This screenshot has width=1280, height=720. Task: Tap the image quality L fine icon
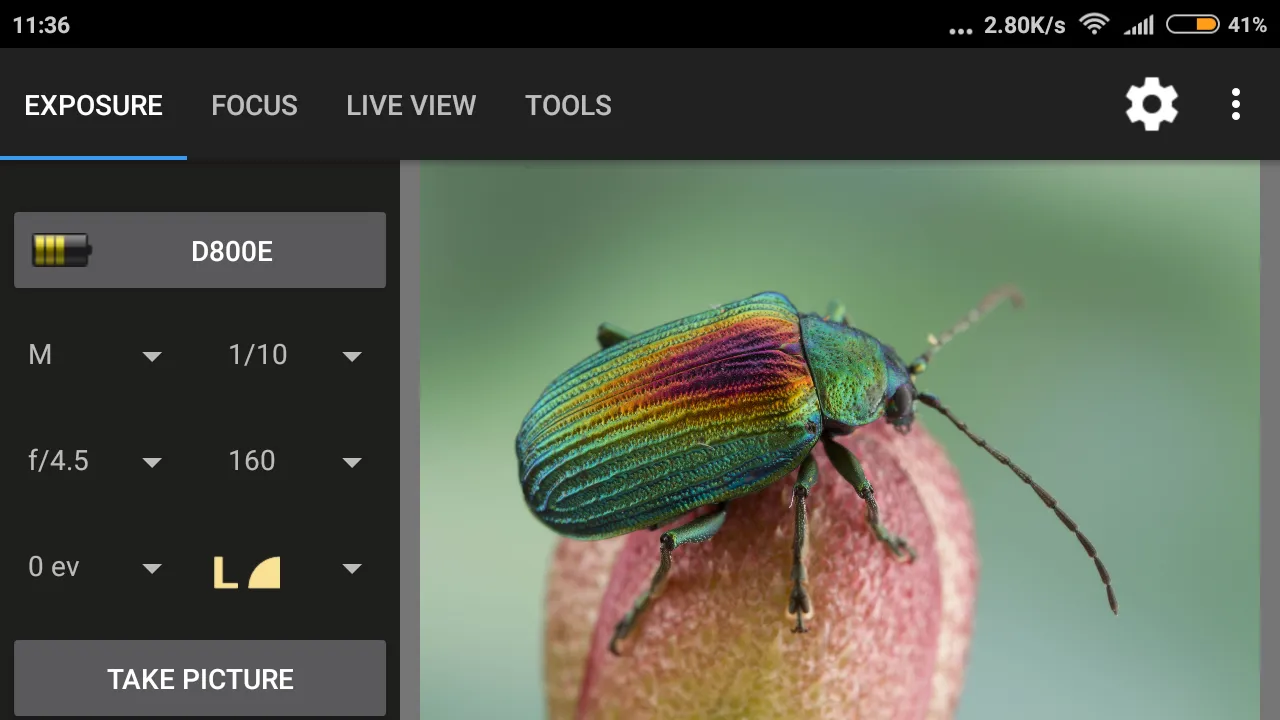(x=247, y=572)
